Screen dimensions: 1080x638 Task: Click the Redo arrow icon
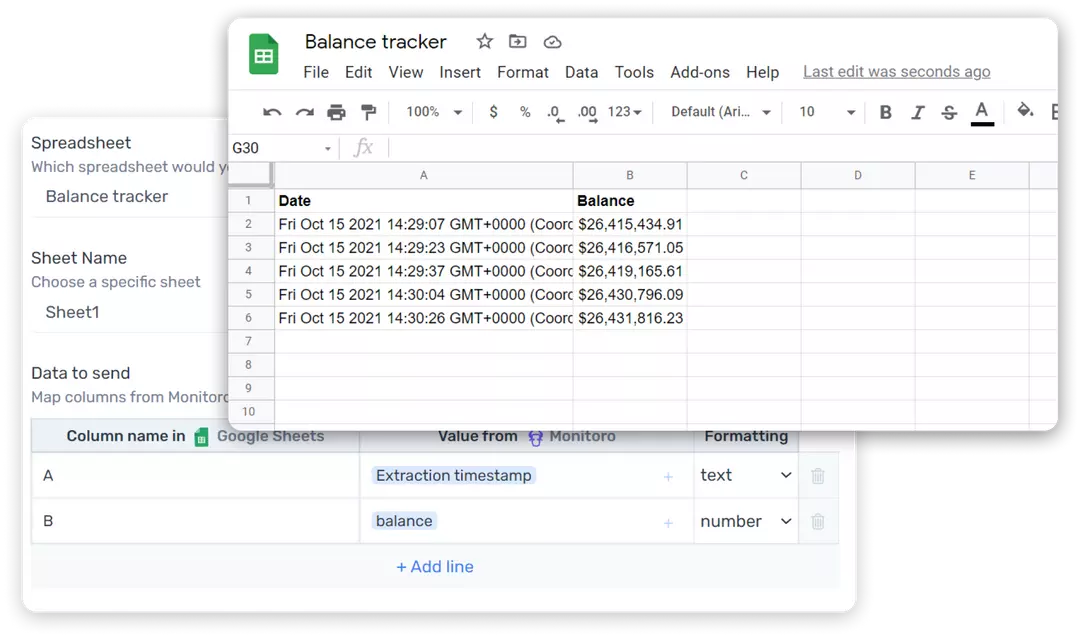pos(304,112)
